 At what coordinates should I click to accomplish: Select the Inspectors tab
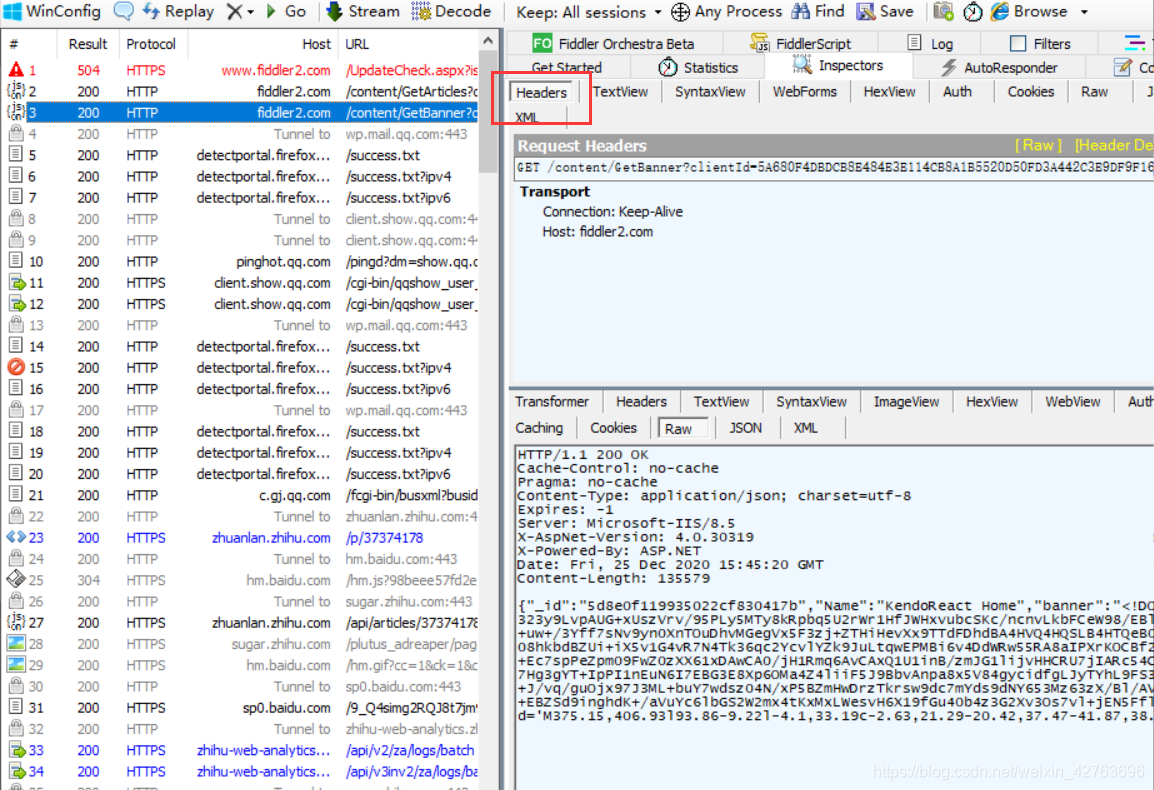tap(838, 66)
